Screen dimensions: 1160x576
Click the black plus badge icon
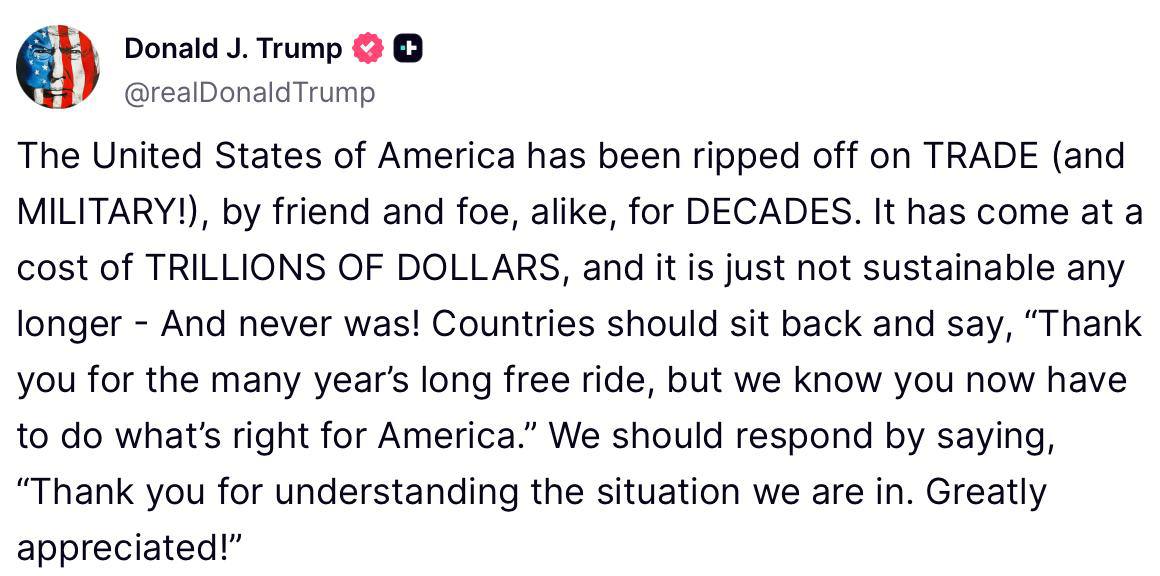408,47
